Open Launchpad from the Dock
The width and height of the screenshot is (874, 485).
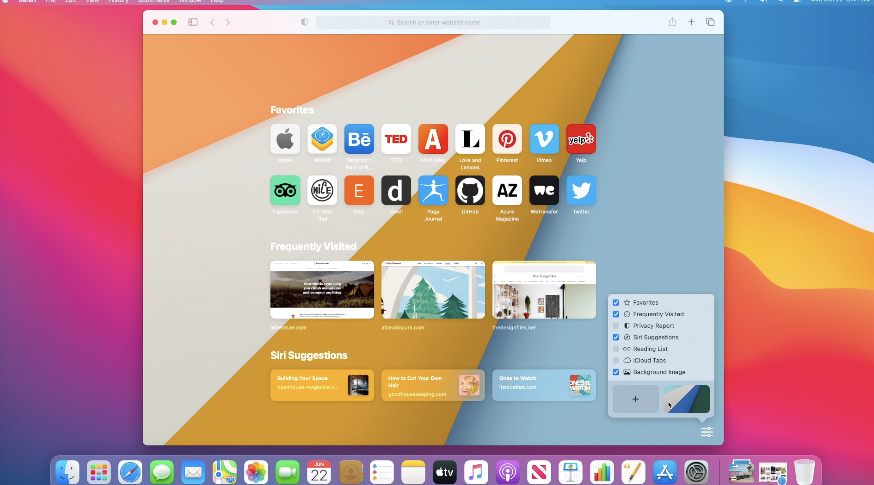[99, 473]
